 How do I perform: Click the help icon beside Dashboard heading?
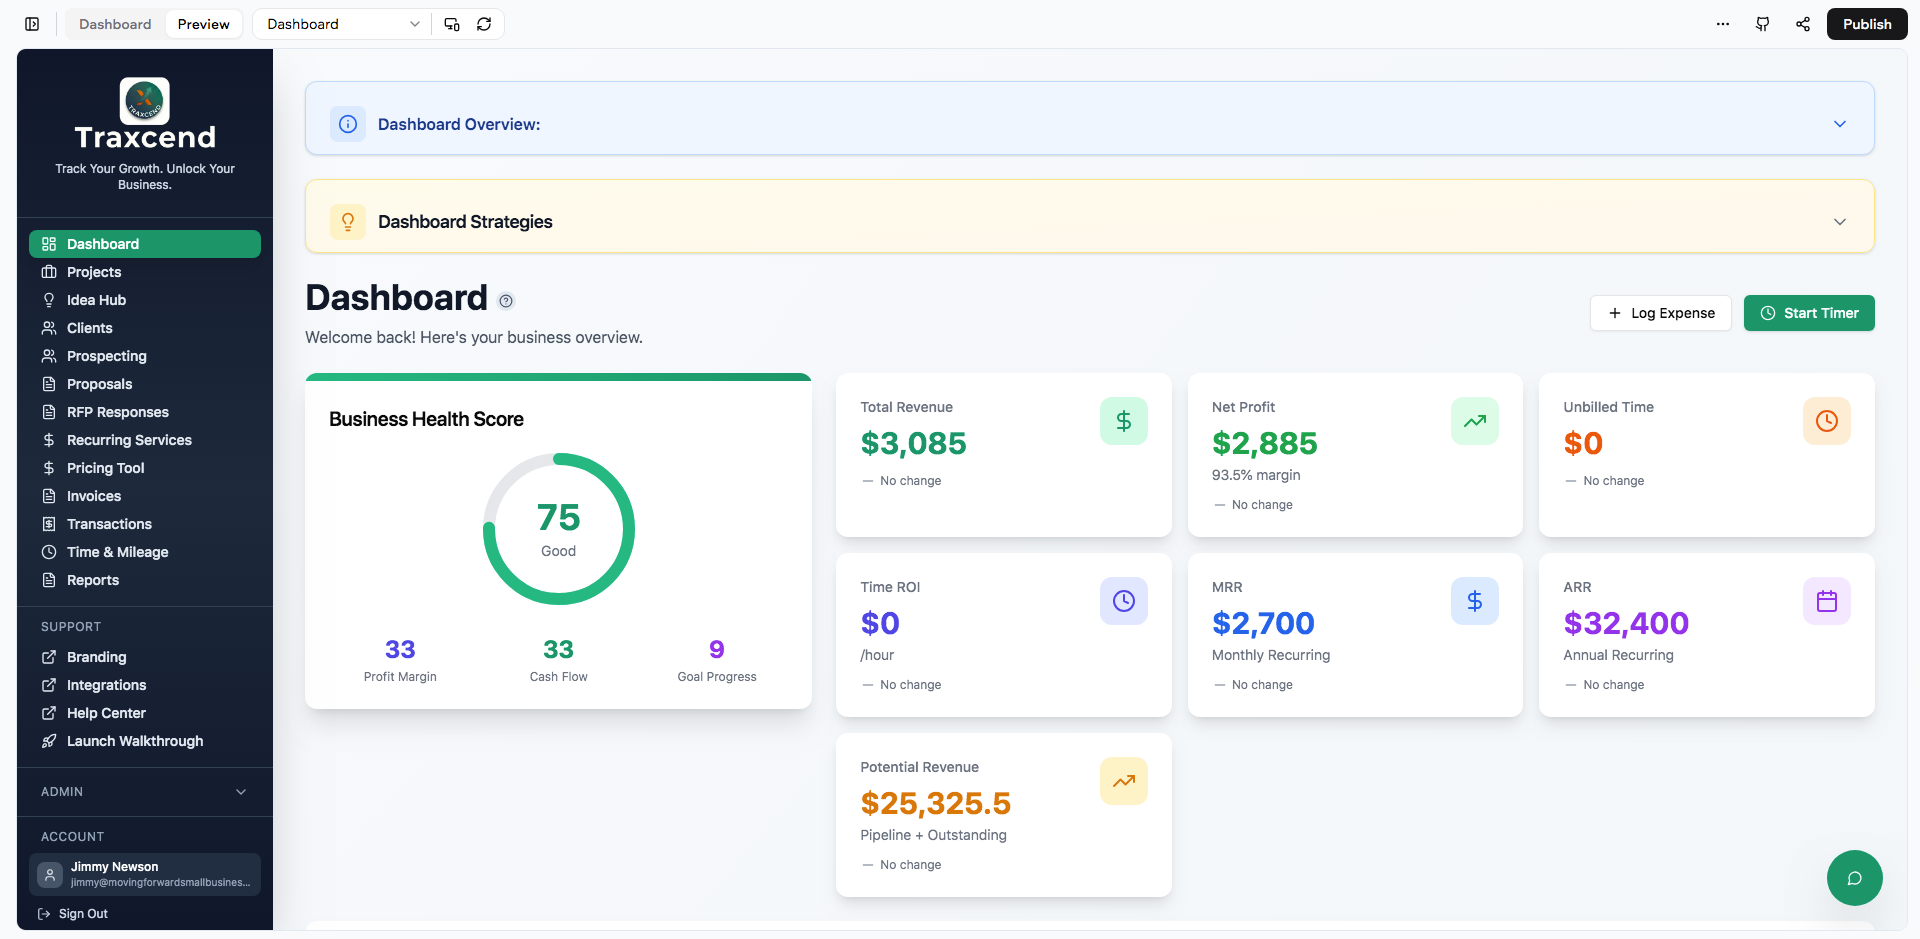click(x=506, y=301)
